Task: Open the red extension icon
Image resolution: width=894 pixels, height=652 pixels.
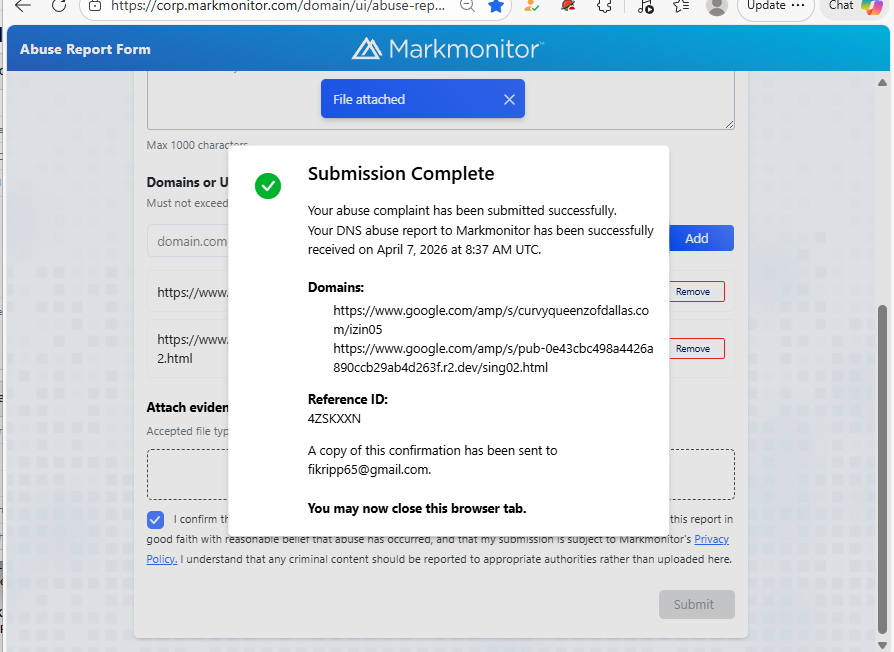Action: click(568, 6)
